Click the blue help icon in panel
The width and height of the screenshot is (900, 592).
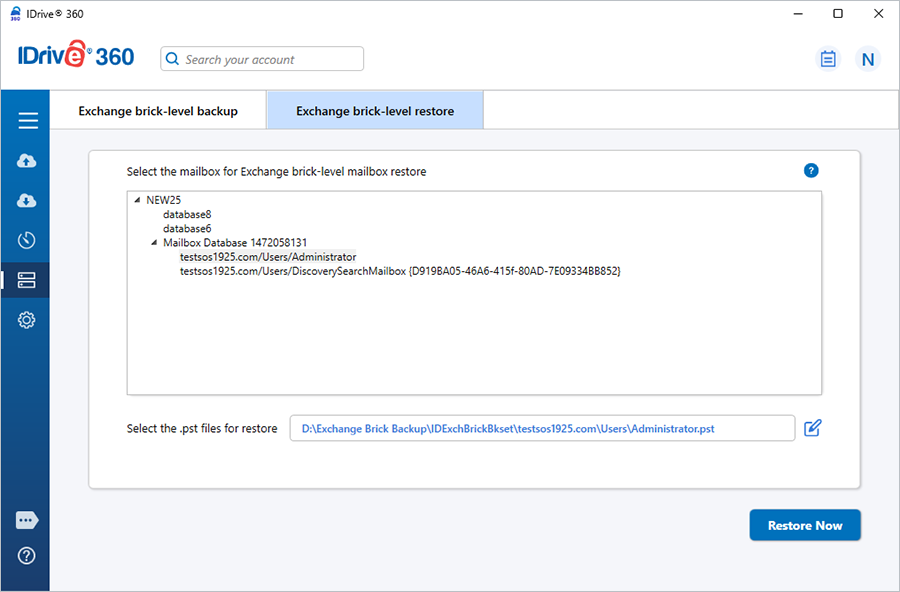pos(811,171)
